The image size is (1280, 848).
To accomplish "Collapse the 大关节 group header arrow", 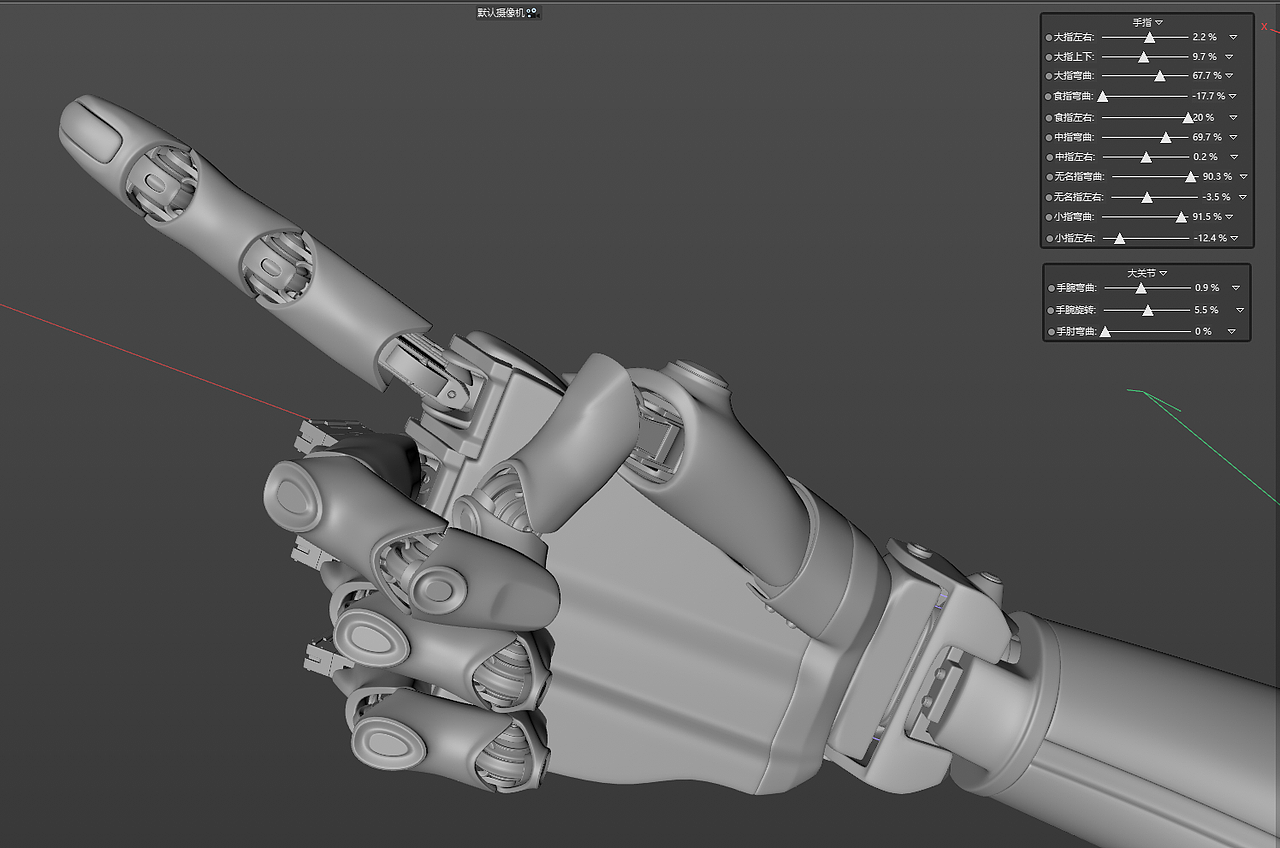I will (x=1164, y=272).
